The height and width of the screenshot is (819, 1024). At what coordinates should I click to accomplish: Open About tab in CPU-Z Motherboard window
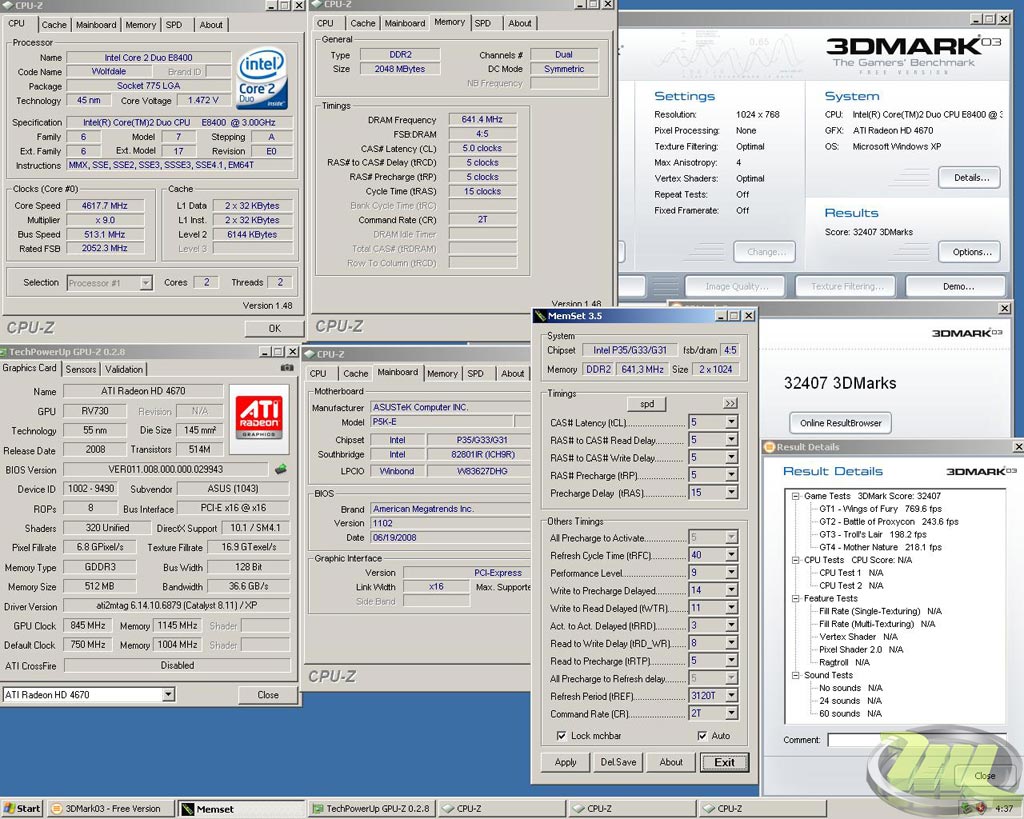[513, 374]
